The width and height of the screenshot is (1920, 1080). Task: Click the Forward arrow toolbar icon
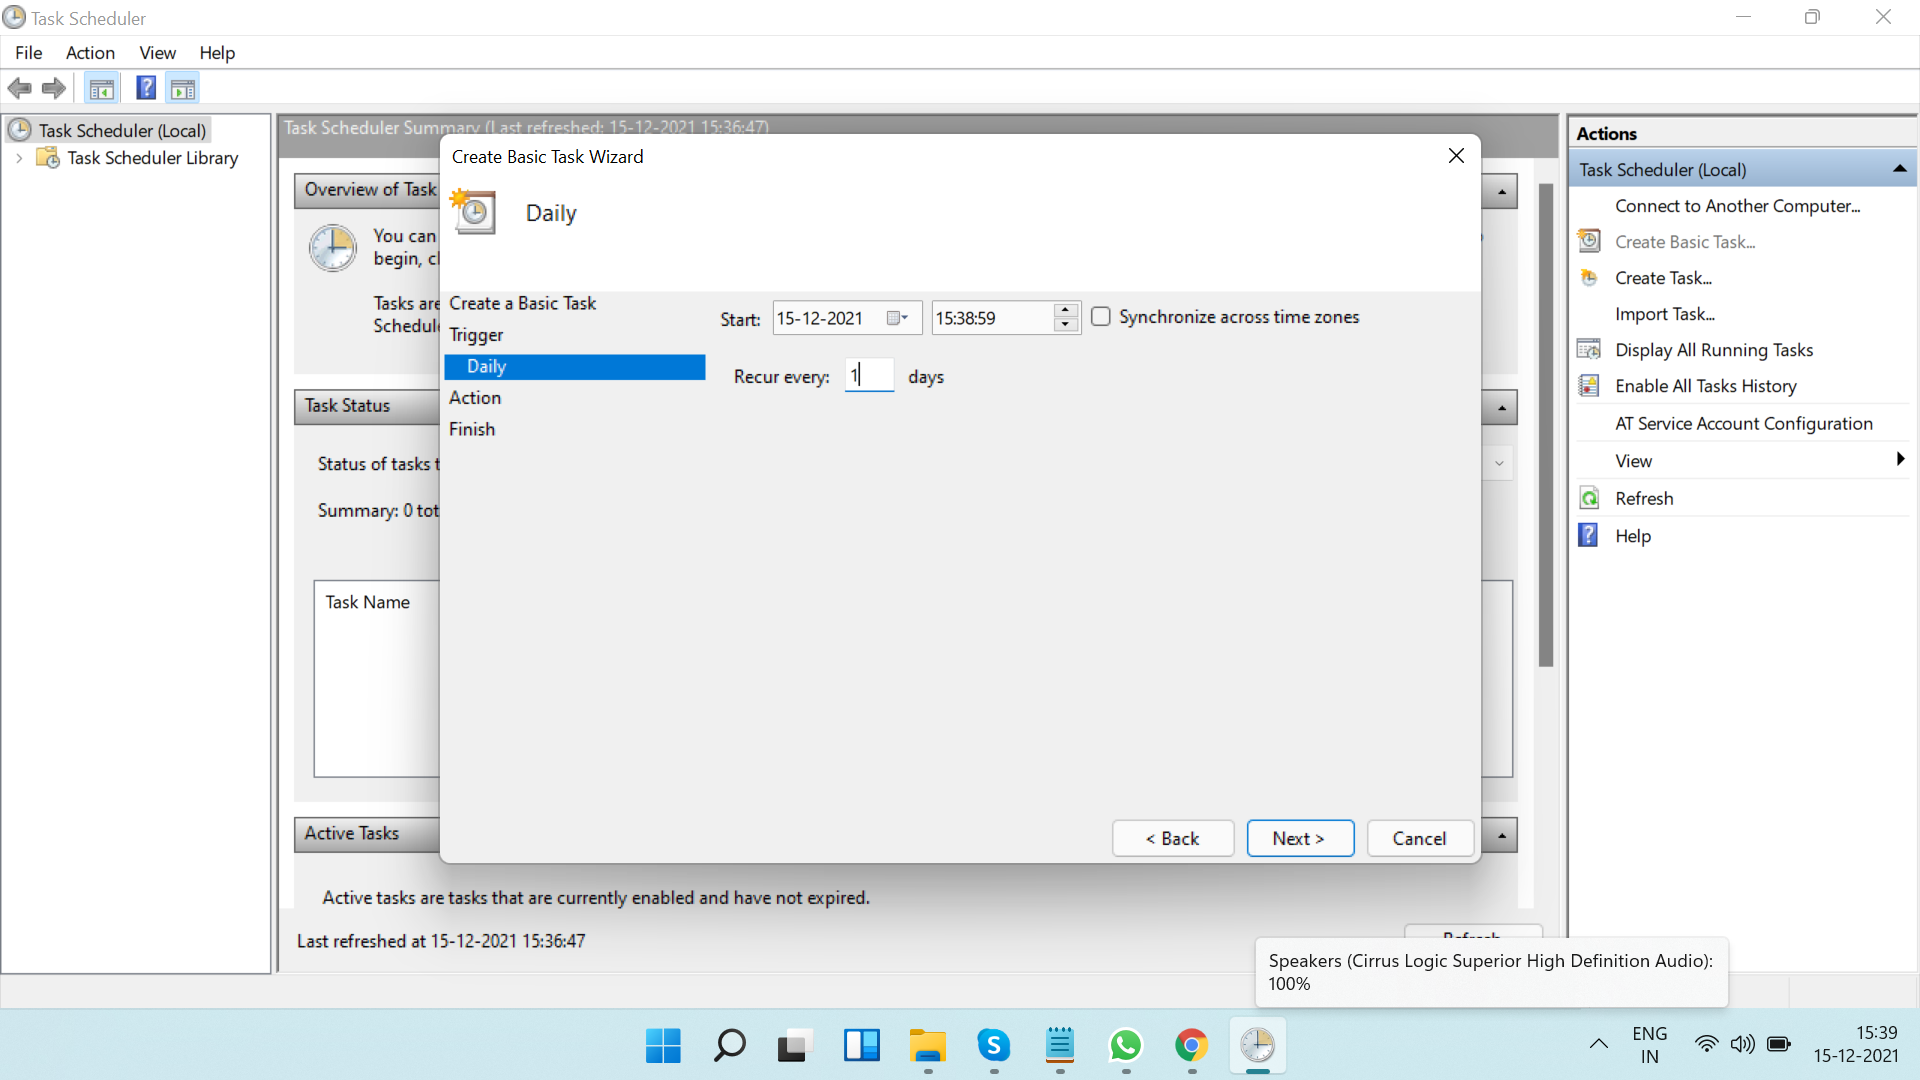[54, 88]
